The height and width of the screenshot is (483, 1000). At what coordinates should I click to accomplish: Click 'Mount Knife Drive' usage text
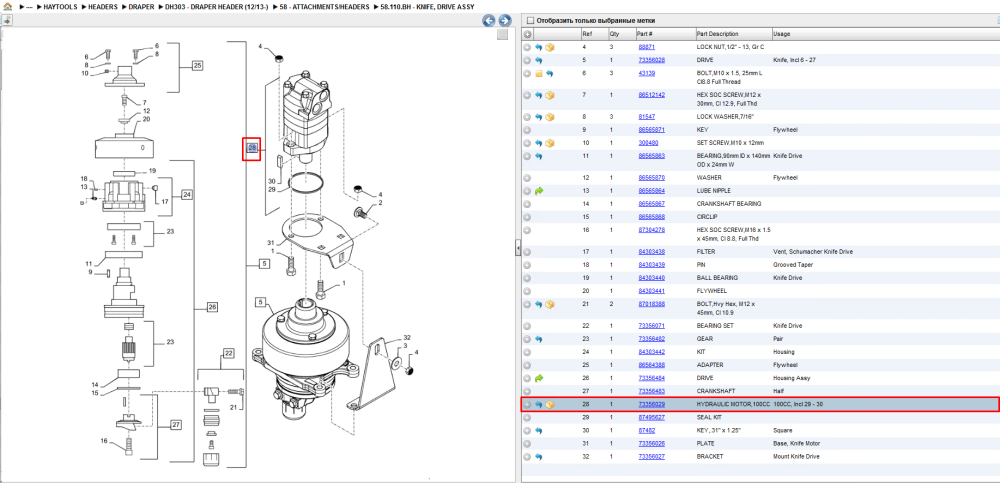(796, 457)
